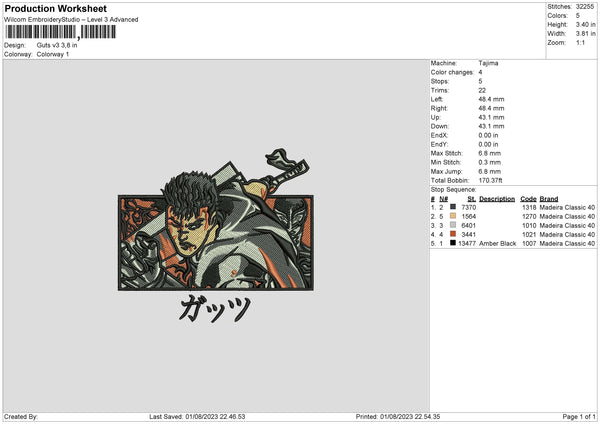
Task: Click the Width value 3.81 in
Action: click(x=585, y=34)
